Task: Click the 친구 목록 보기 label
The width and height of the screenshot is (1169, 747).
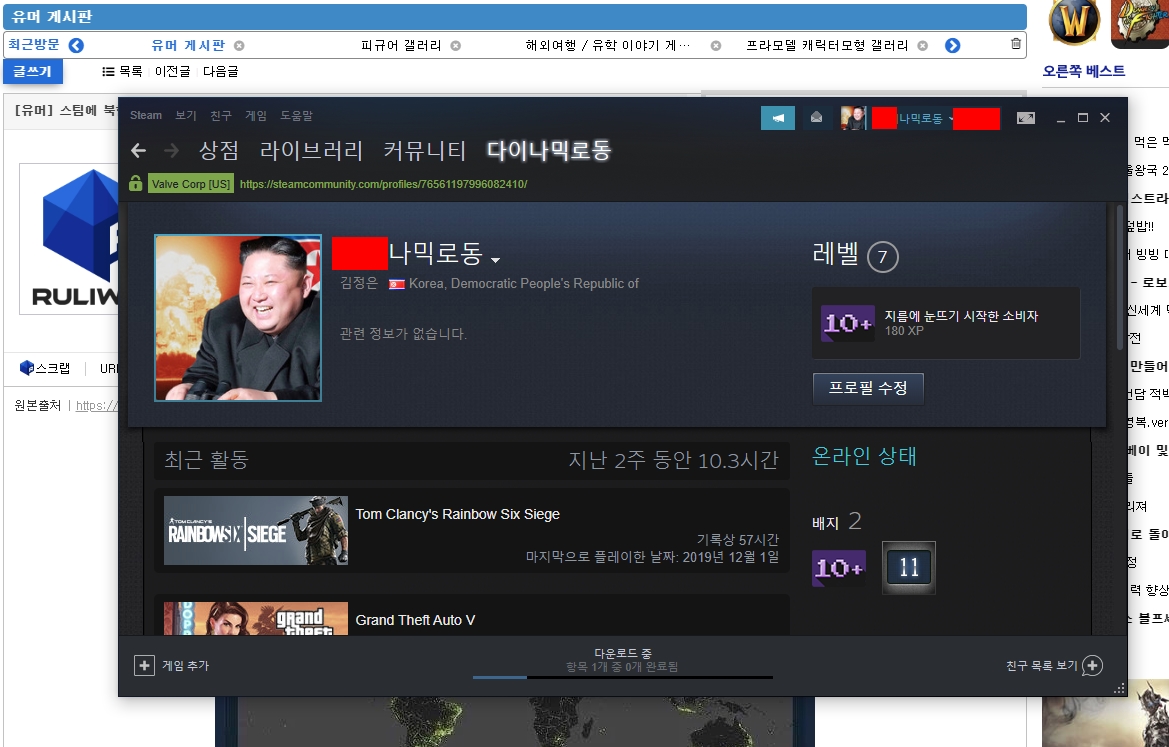Action: (1042, 666)
